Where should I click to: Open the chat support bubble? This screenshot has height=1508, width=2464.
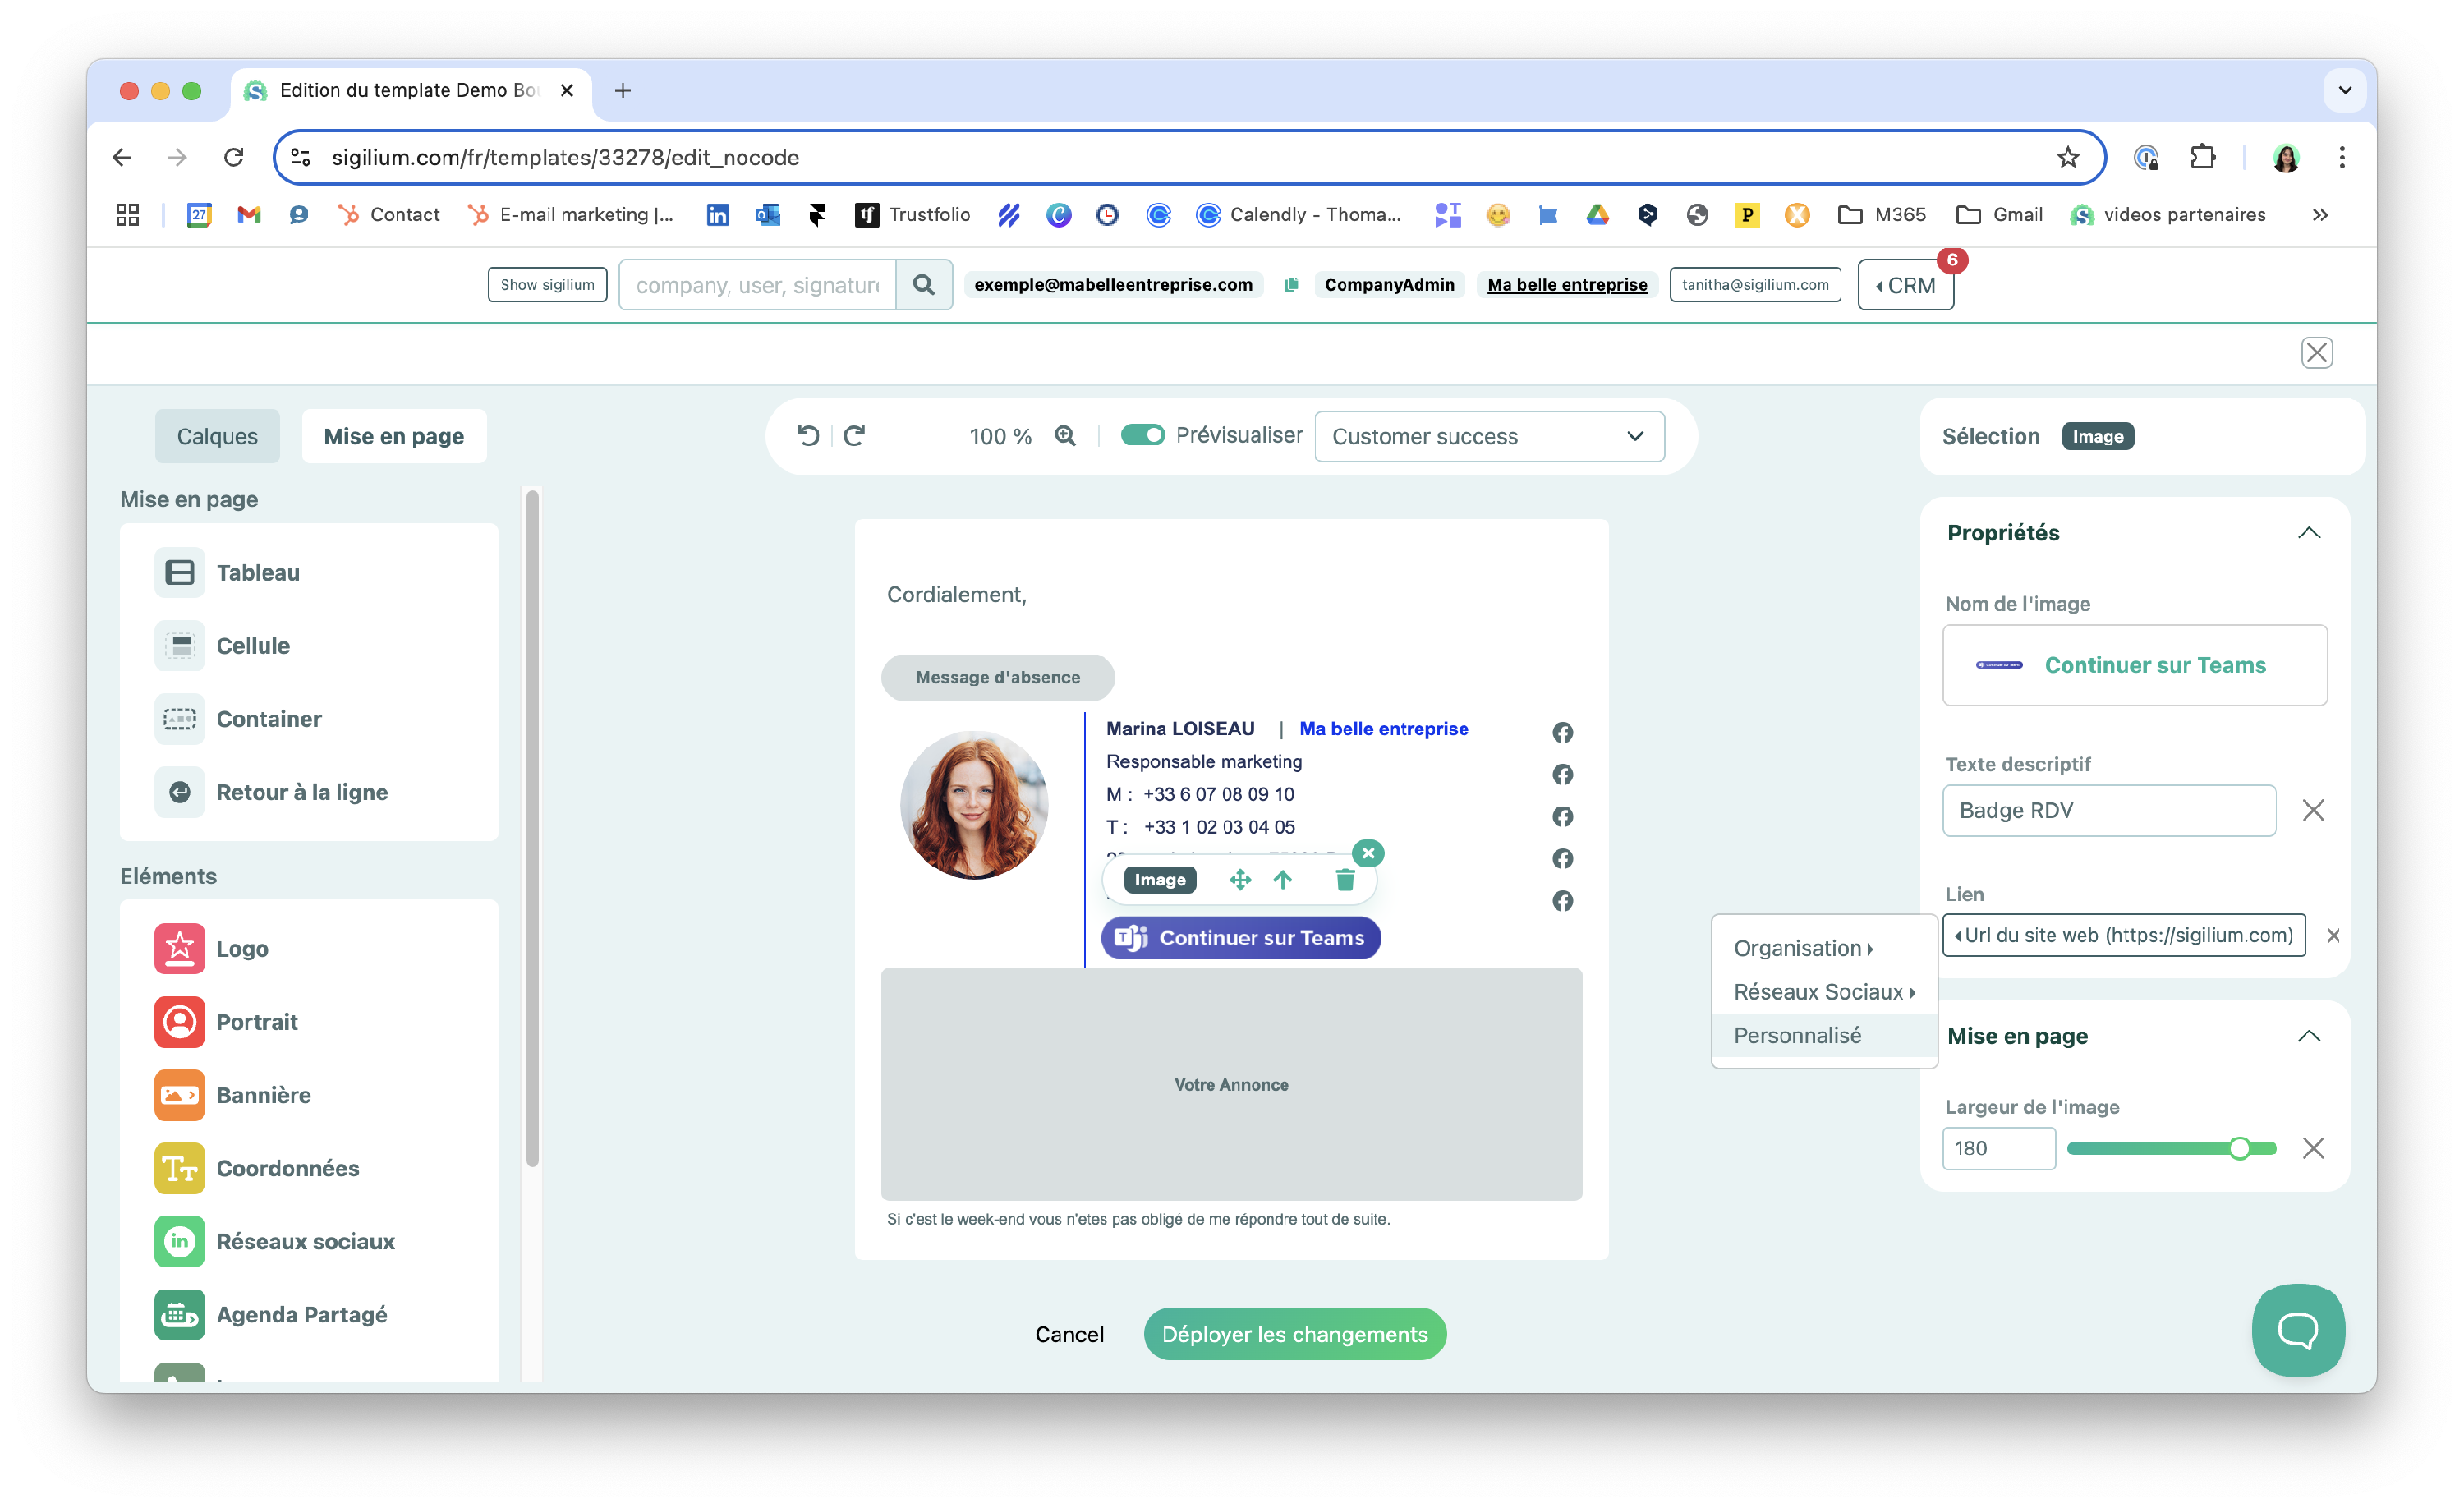pyautogui.click(x=2297, y=1330)
